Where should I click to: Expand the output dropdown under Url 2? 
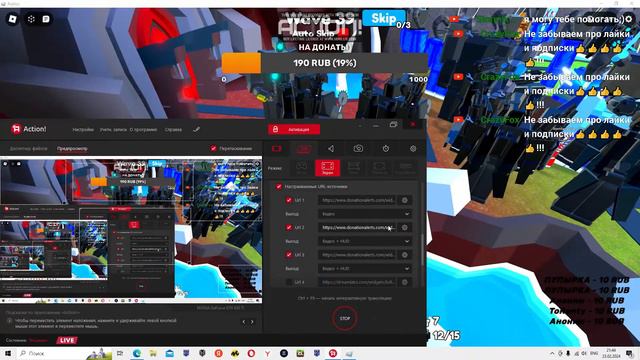pos(365,241)
